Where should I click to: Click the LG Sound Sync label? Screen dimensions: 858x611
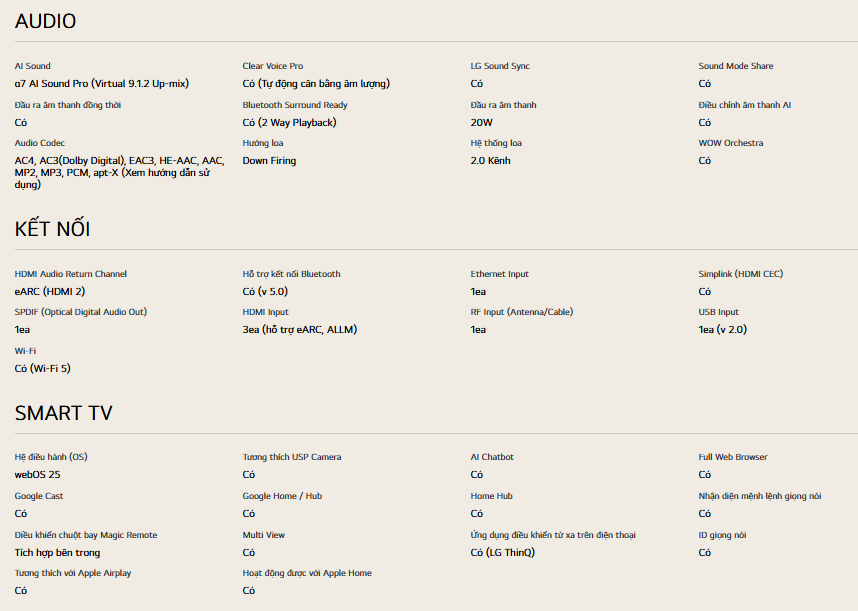(500, 66)
